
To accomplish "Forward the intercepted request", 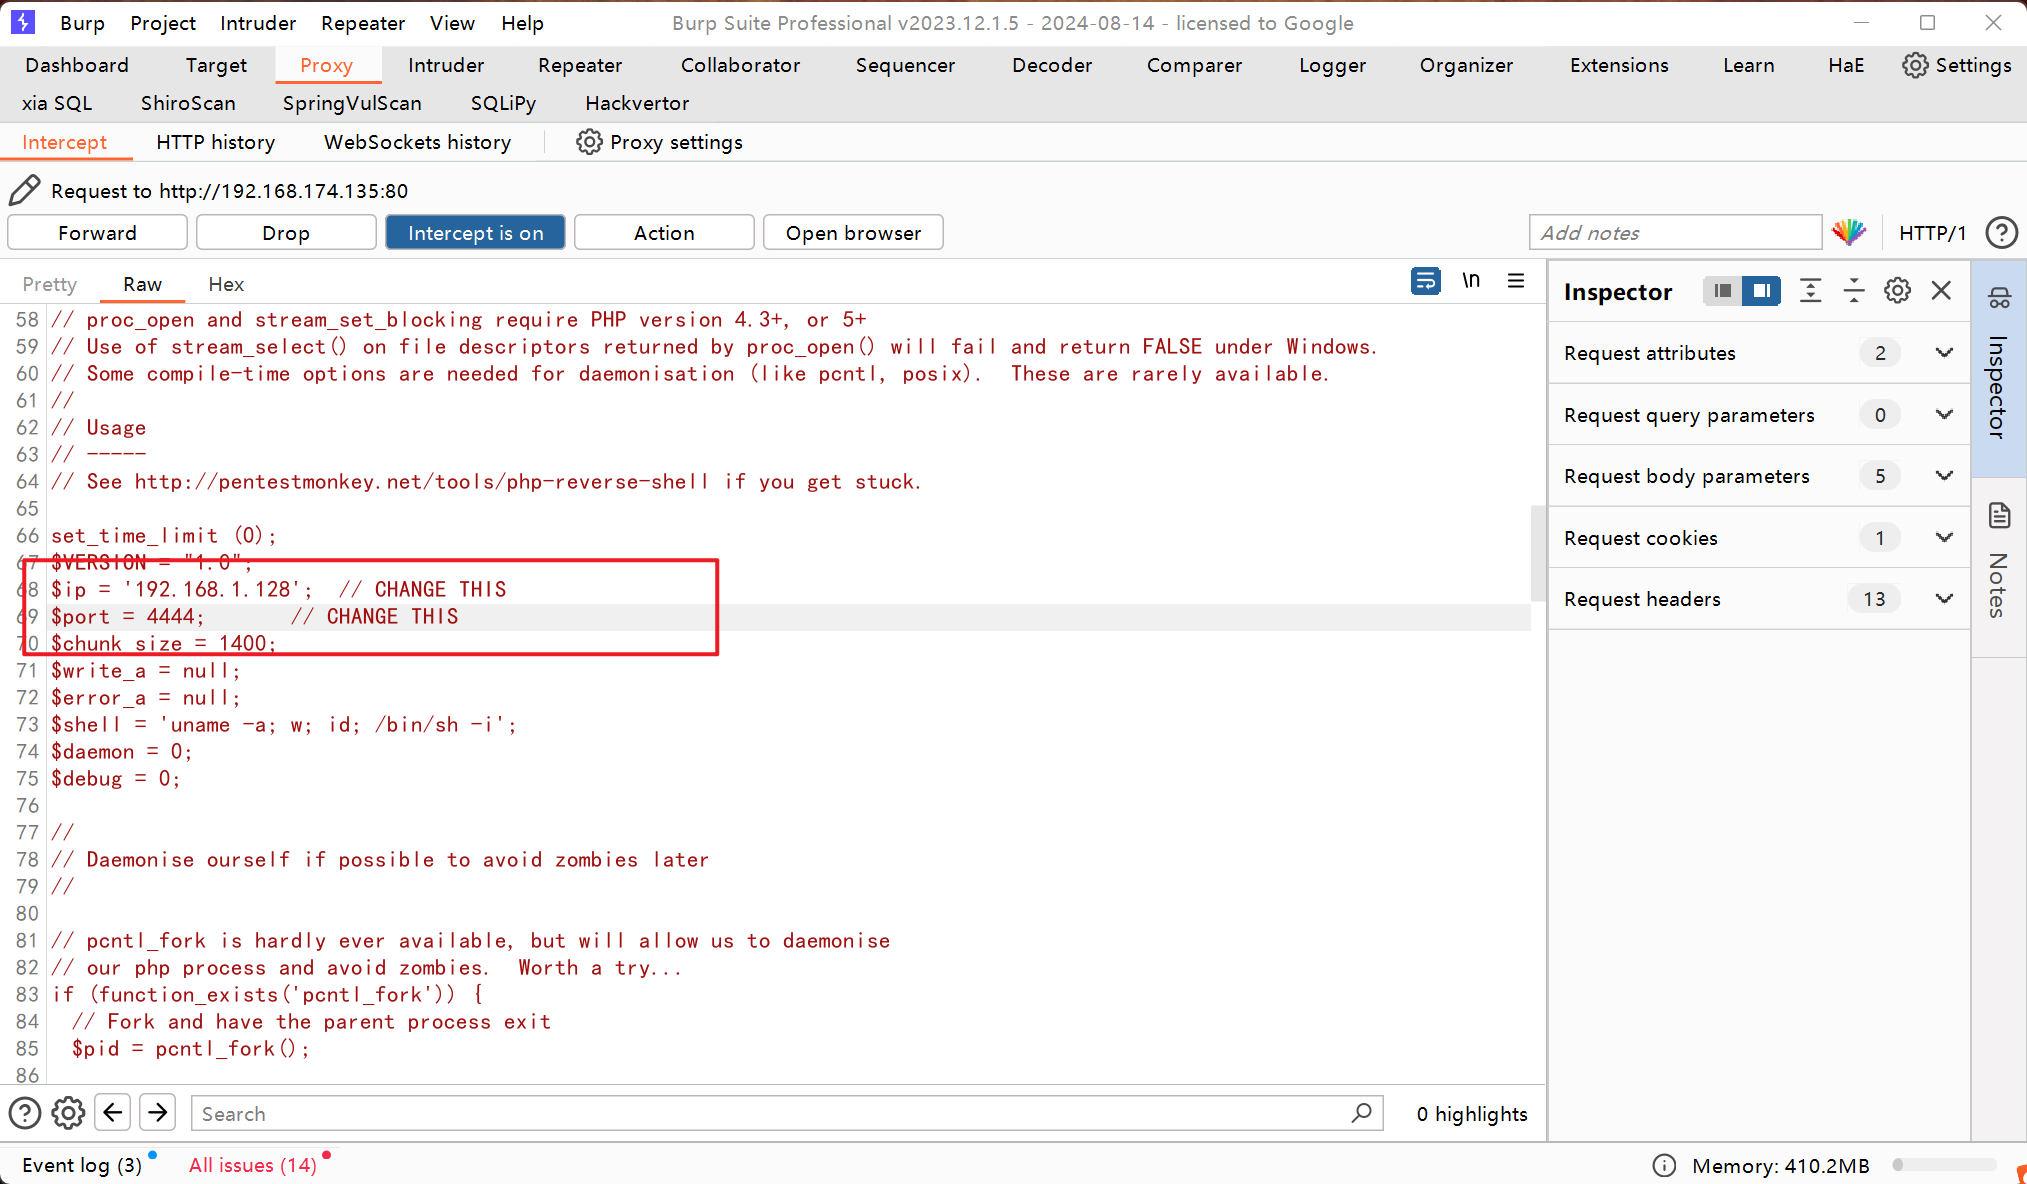I will (97, 233).
